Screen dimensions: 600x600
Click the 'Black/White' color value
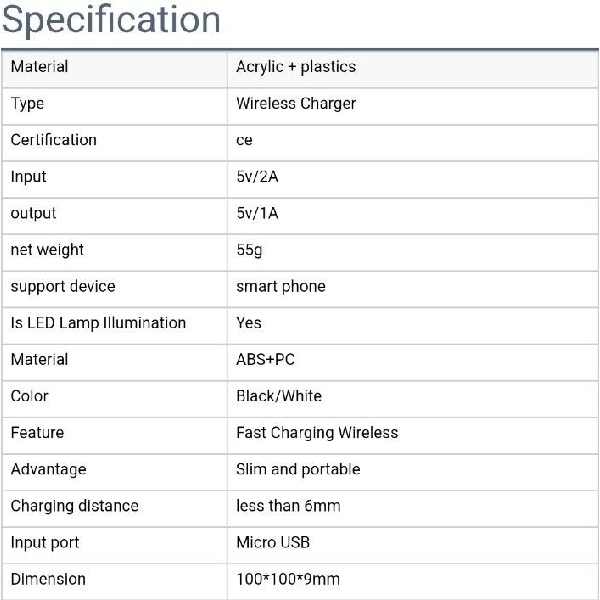click(279, 396)
